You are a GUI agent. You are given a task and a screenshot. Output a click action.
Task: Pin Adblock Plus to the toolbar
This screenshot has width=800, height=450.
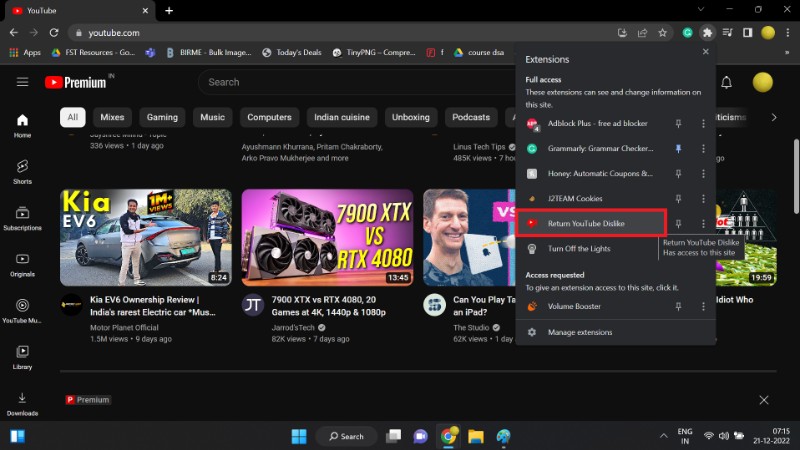pyautogui.click(x=679, y=124)
